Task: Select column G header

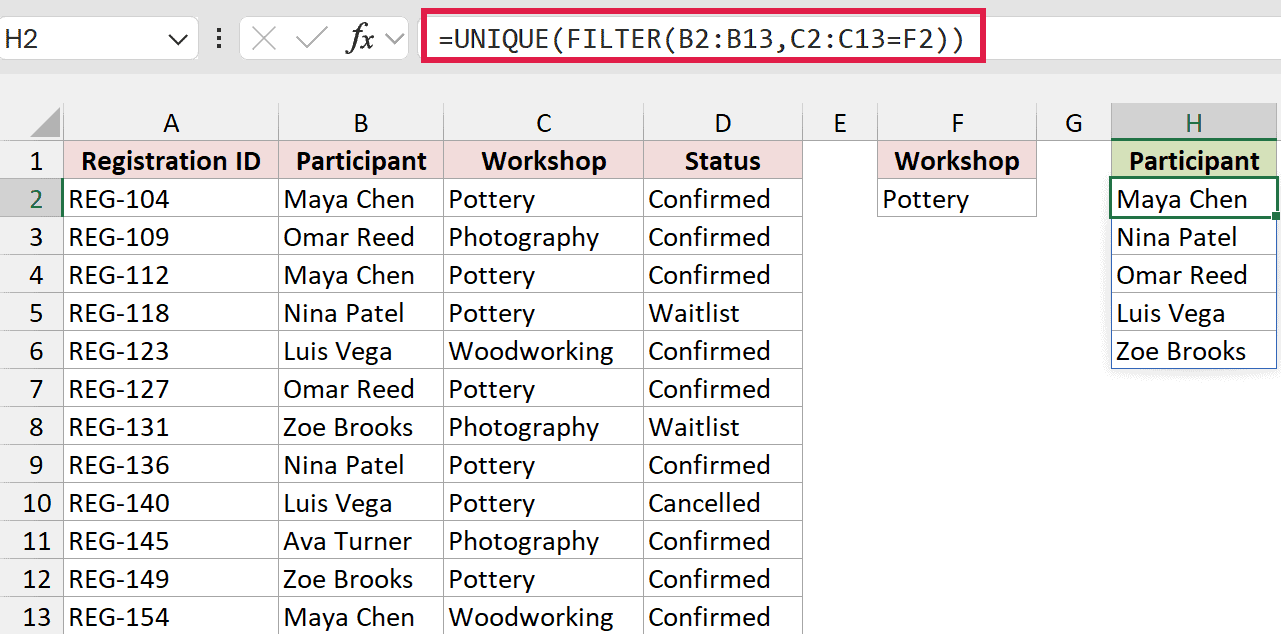Action: point(1074,123)
